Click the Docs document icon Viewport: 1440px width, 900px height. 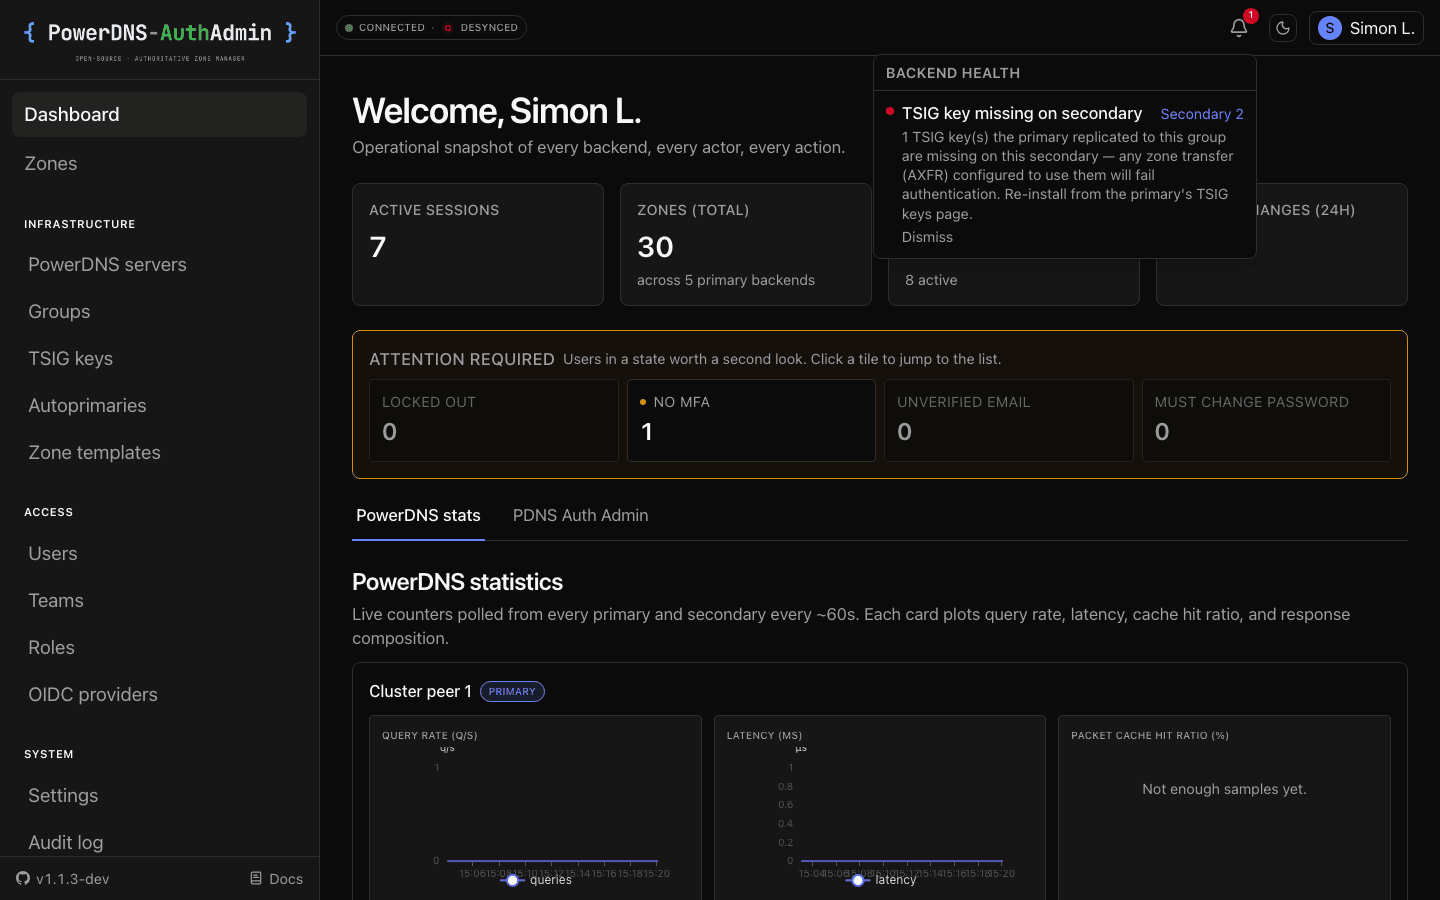(x=256, y=878)
